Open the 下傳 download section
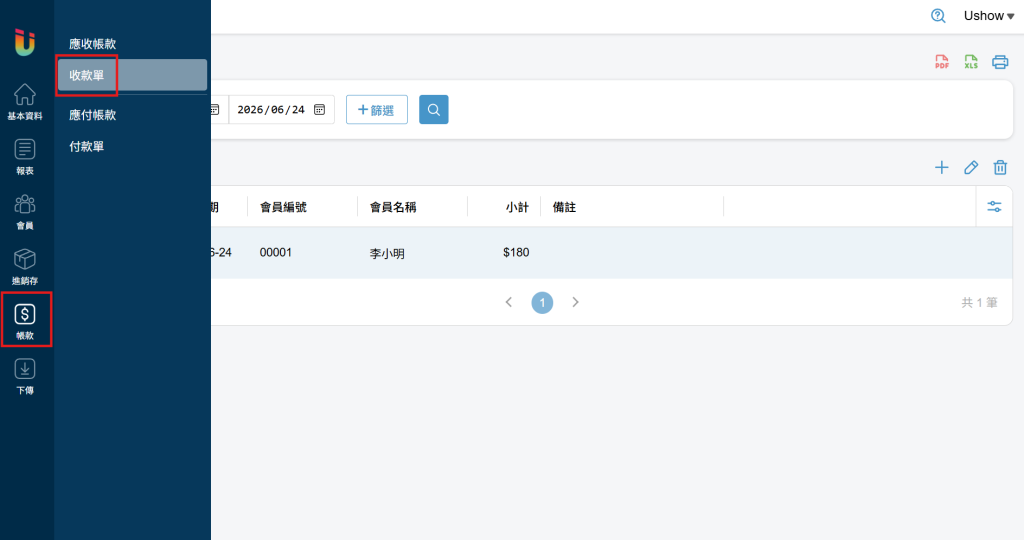 [25, 377]
